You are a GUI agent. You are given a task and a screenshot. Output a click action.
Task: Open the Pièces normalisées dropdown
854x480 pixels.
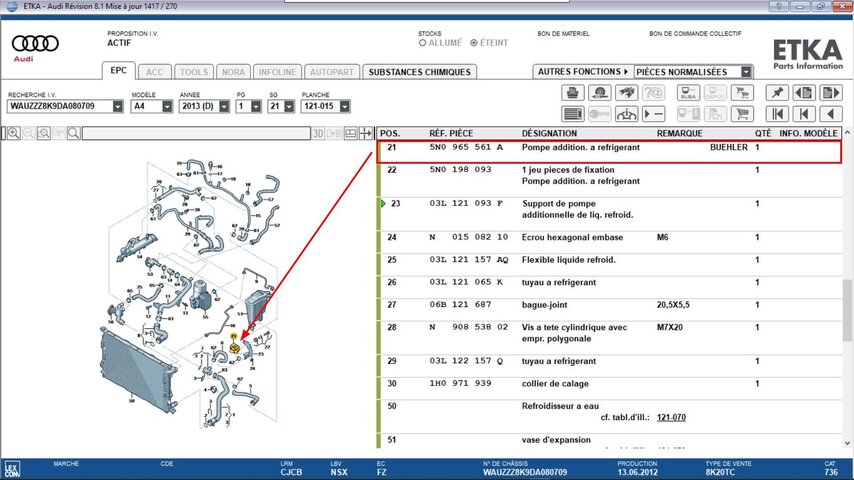(x=746, y=72)
